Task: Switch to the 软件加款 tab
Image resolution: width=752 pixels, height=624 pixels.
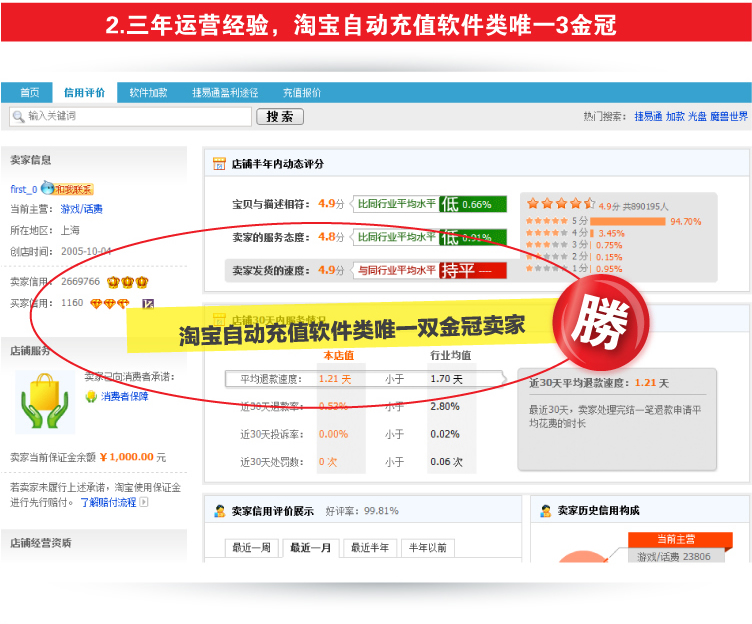Action: [x=148, y=93]
